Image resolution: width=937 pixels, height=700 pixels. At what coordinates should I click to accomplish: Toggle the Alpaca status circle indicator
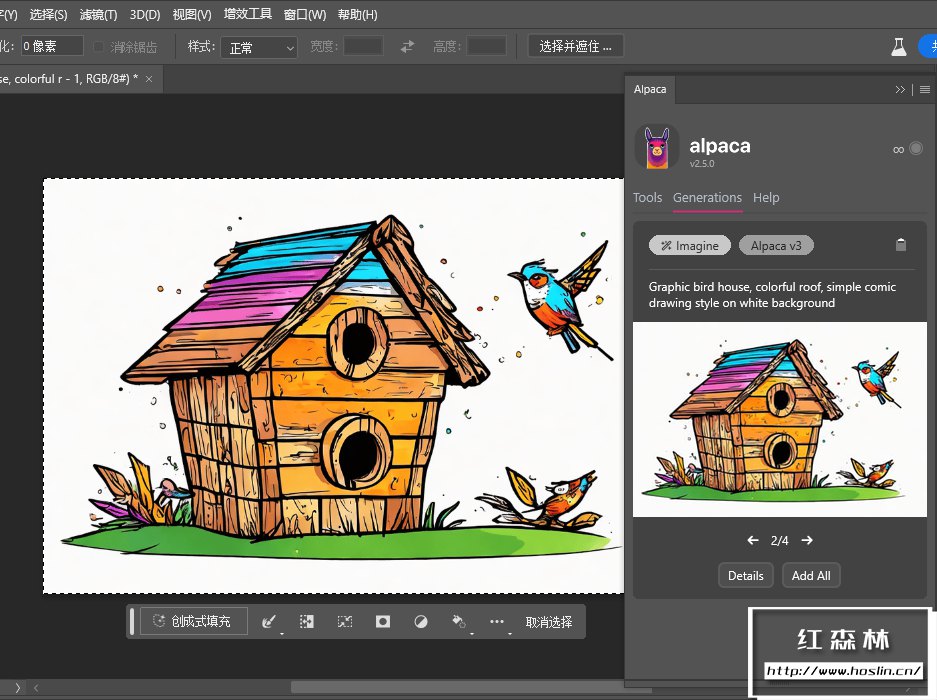tap(916, 149)
